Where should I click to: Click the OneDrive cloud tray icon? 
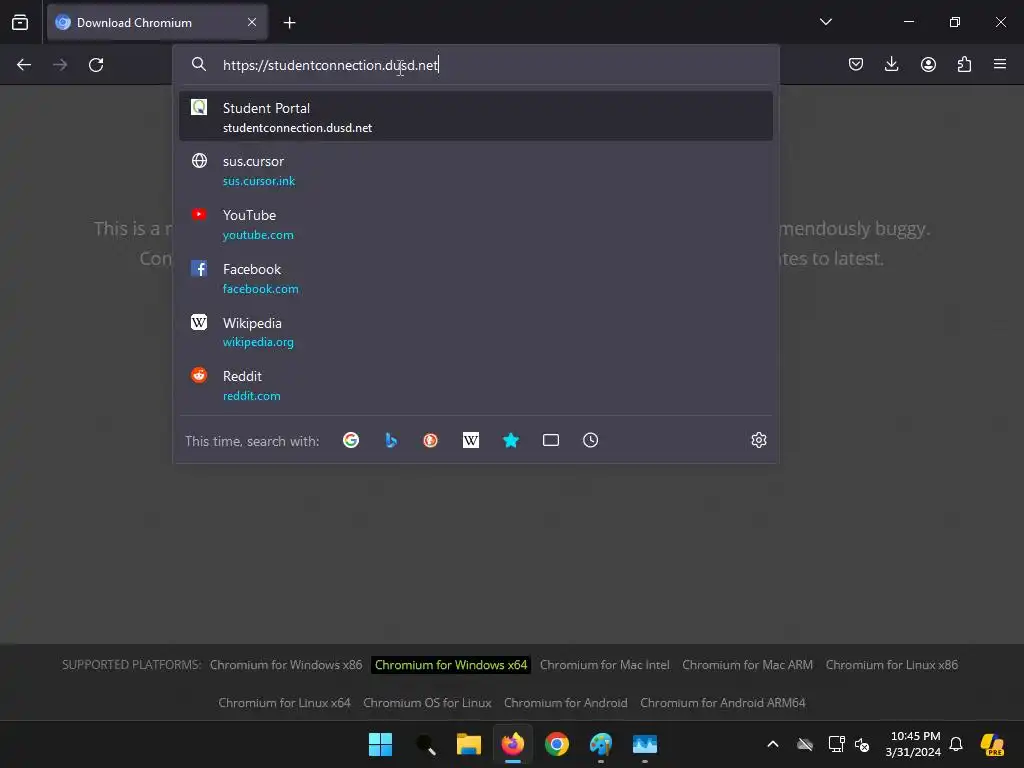tap(805, 744)
